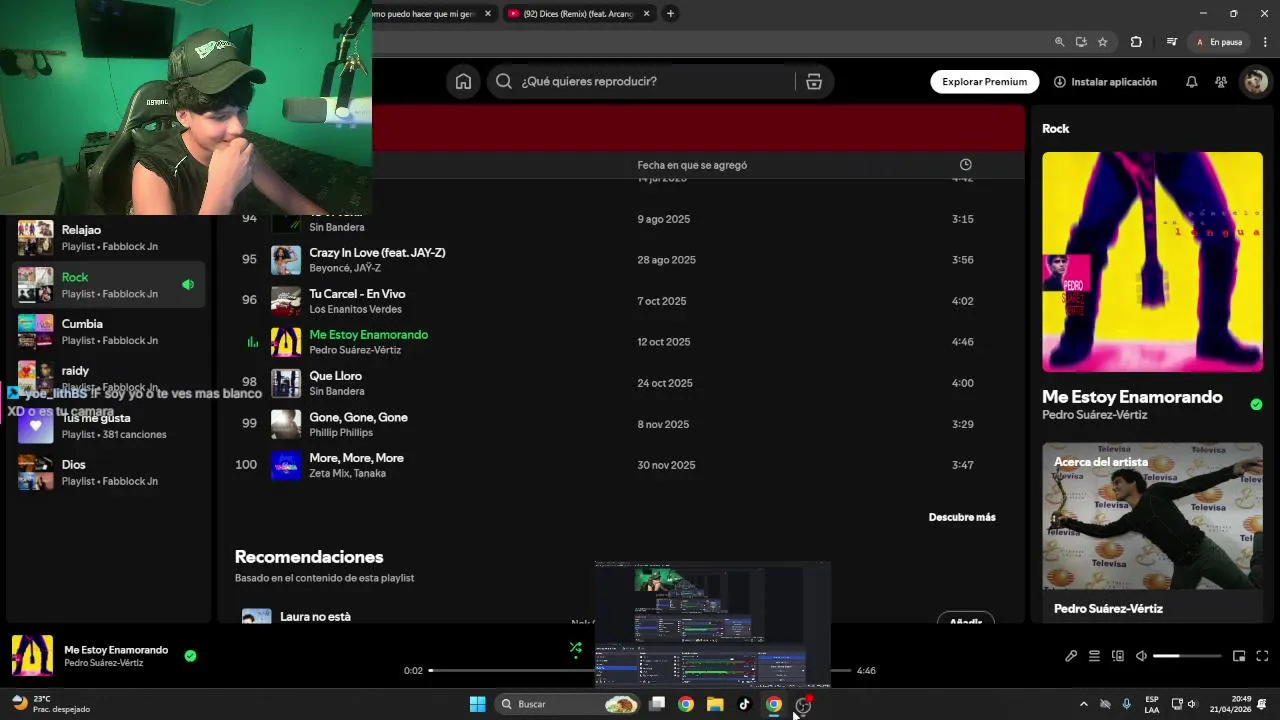Screen dimensions: 1280x720
Task: Click the install app icon in the address bar
Action: pos(1081,42)
